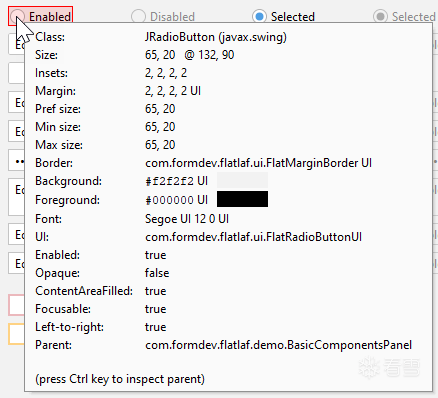
Task: Click the "Foreground:" label
Action: click(x=67, y=200)
